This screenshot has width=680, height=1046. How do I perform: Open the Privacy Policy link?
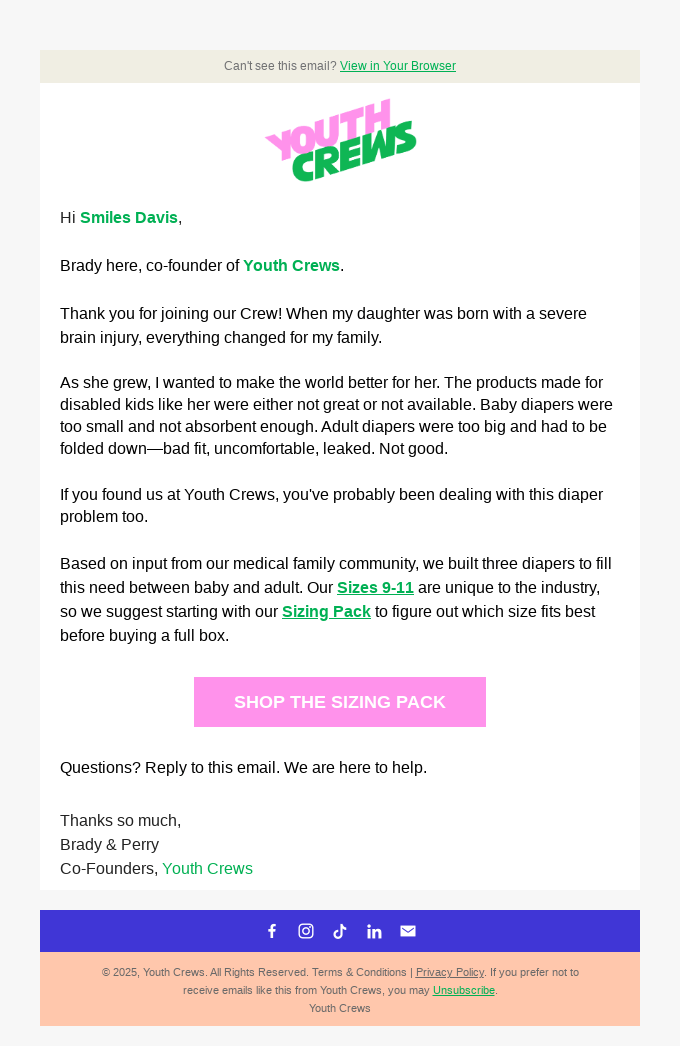(x=449, y=972)
